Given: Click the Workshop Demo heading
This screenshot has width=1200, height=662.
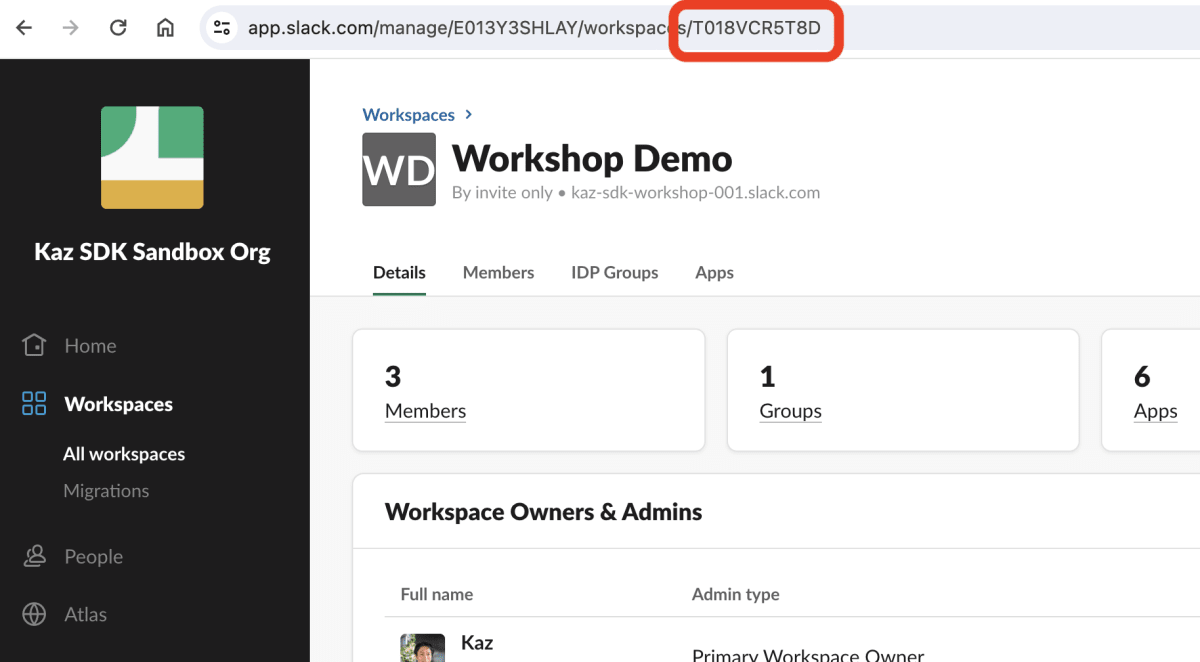Looking at the screenshot, I should point(592,158).
